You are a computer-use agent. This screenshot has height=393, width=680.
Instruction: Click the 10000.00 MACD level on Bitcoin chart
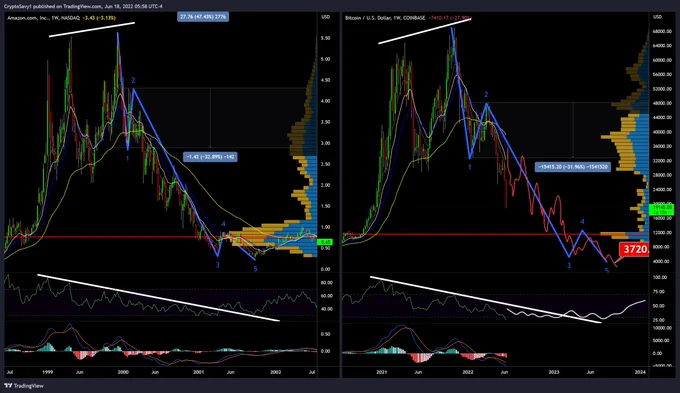click(x=662, y=328)
